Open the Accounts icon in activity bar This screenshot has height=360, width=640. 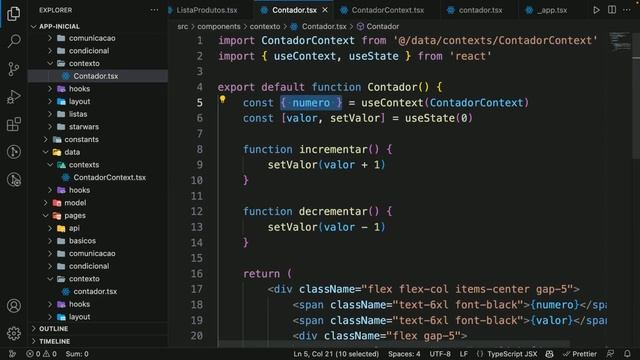pos(13,306)
